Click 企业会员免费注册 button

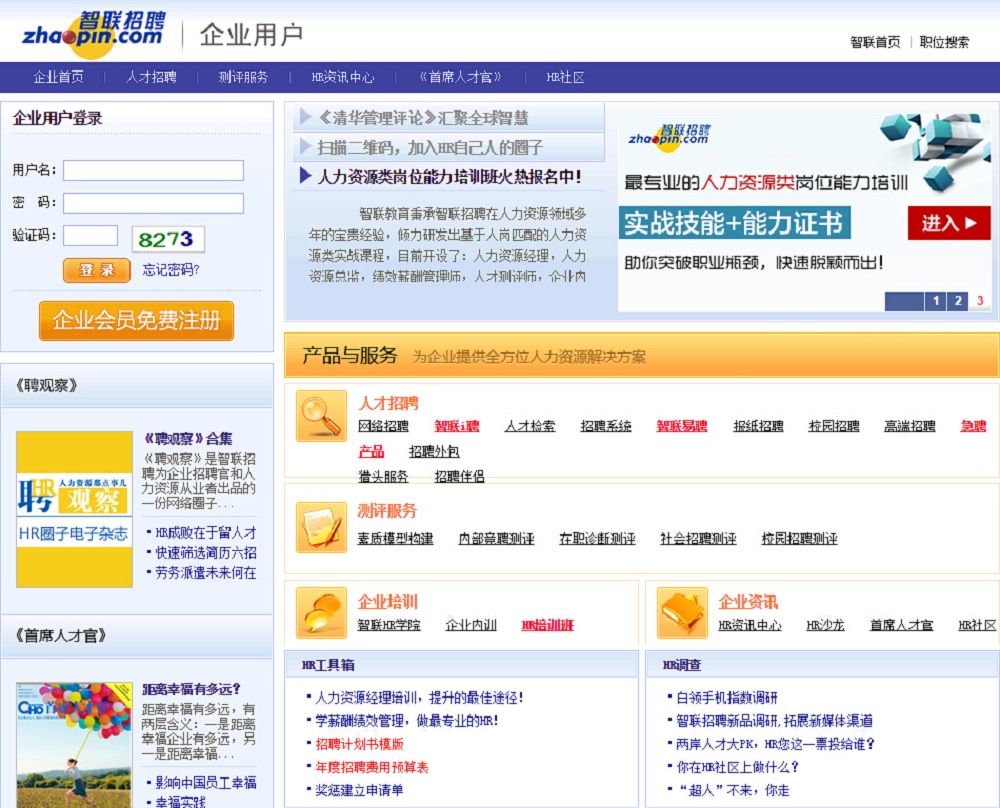pyautogui.click(x=136, y=320)
